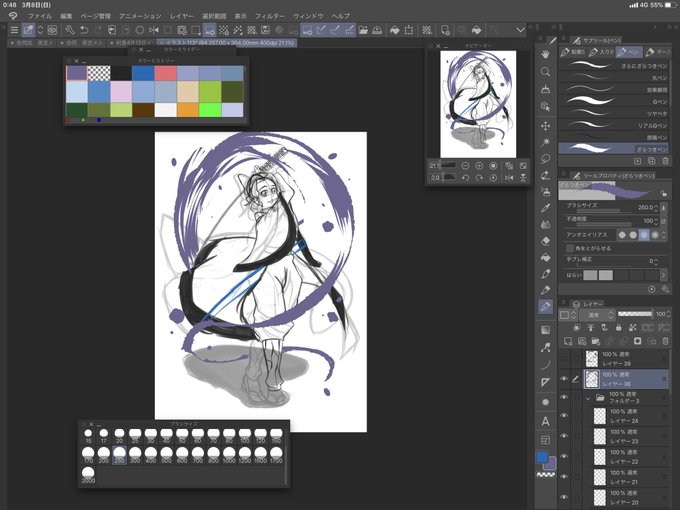
Task: Switch to the highlighted Pen sub tool tab
Action: (629, 52)
